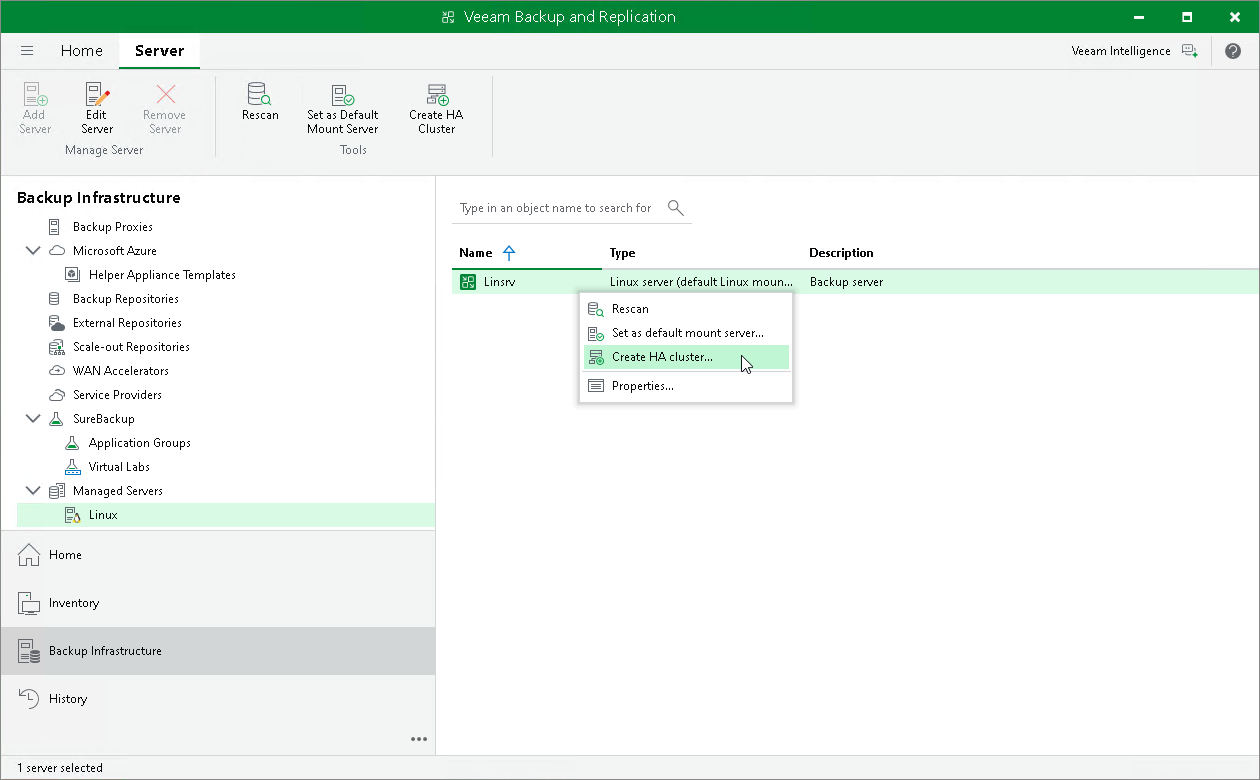Collapse the Microsoft Azure tree node

[33, 250]
